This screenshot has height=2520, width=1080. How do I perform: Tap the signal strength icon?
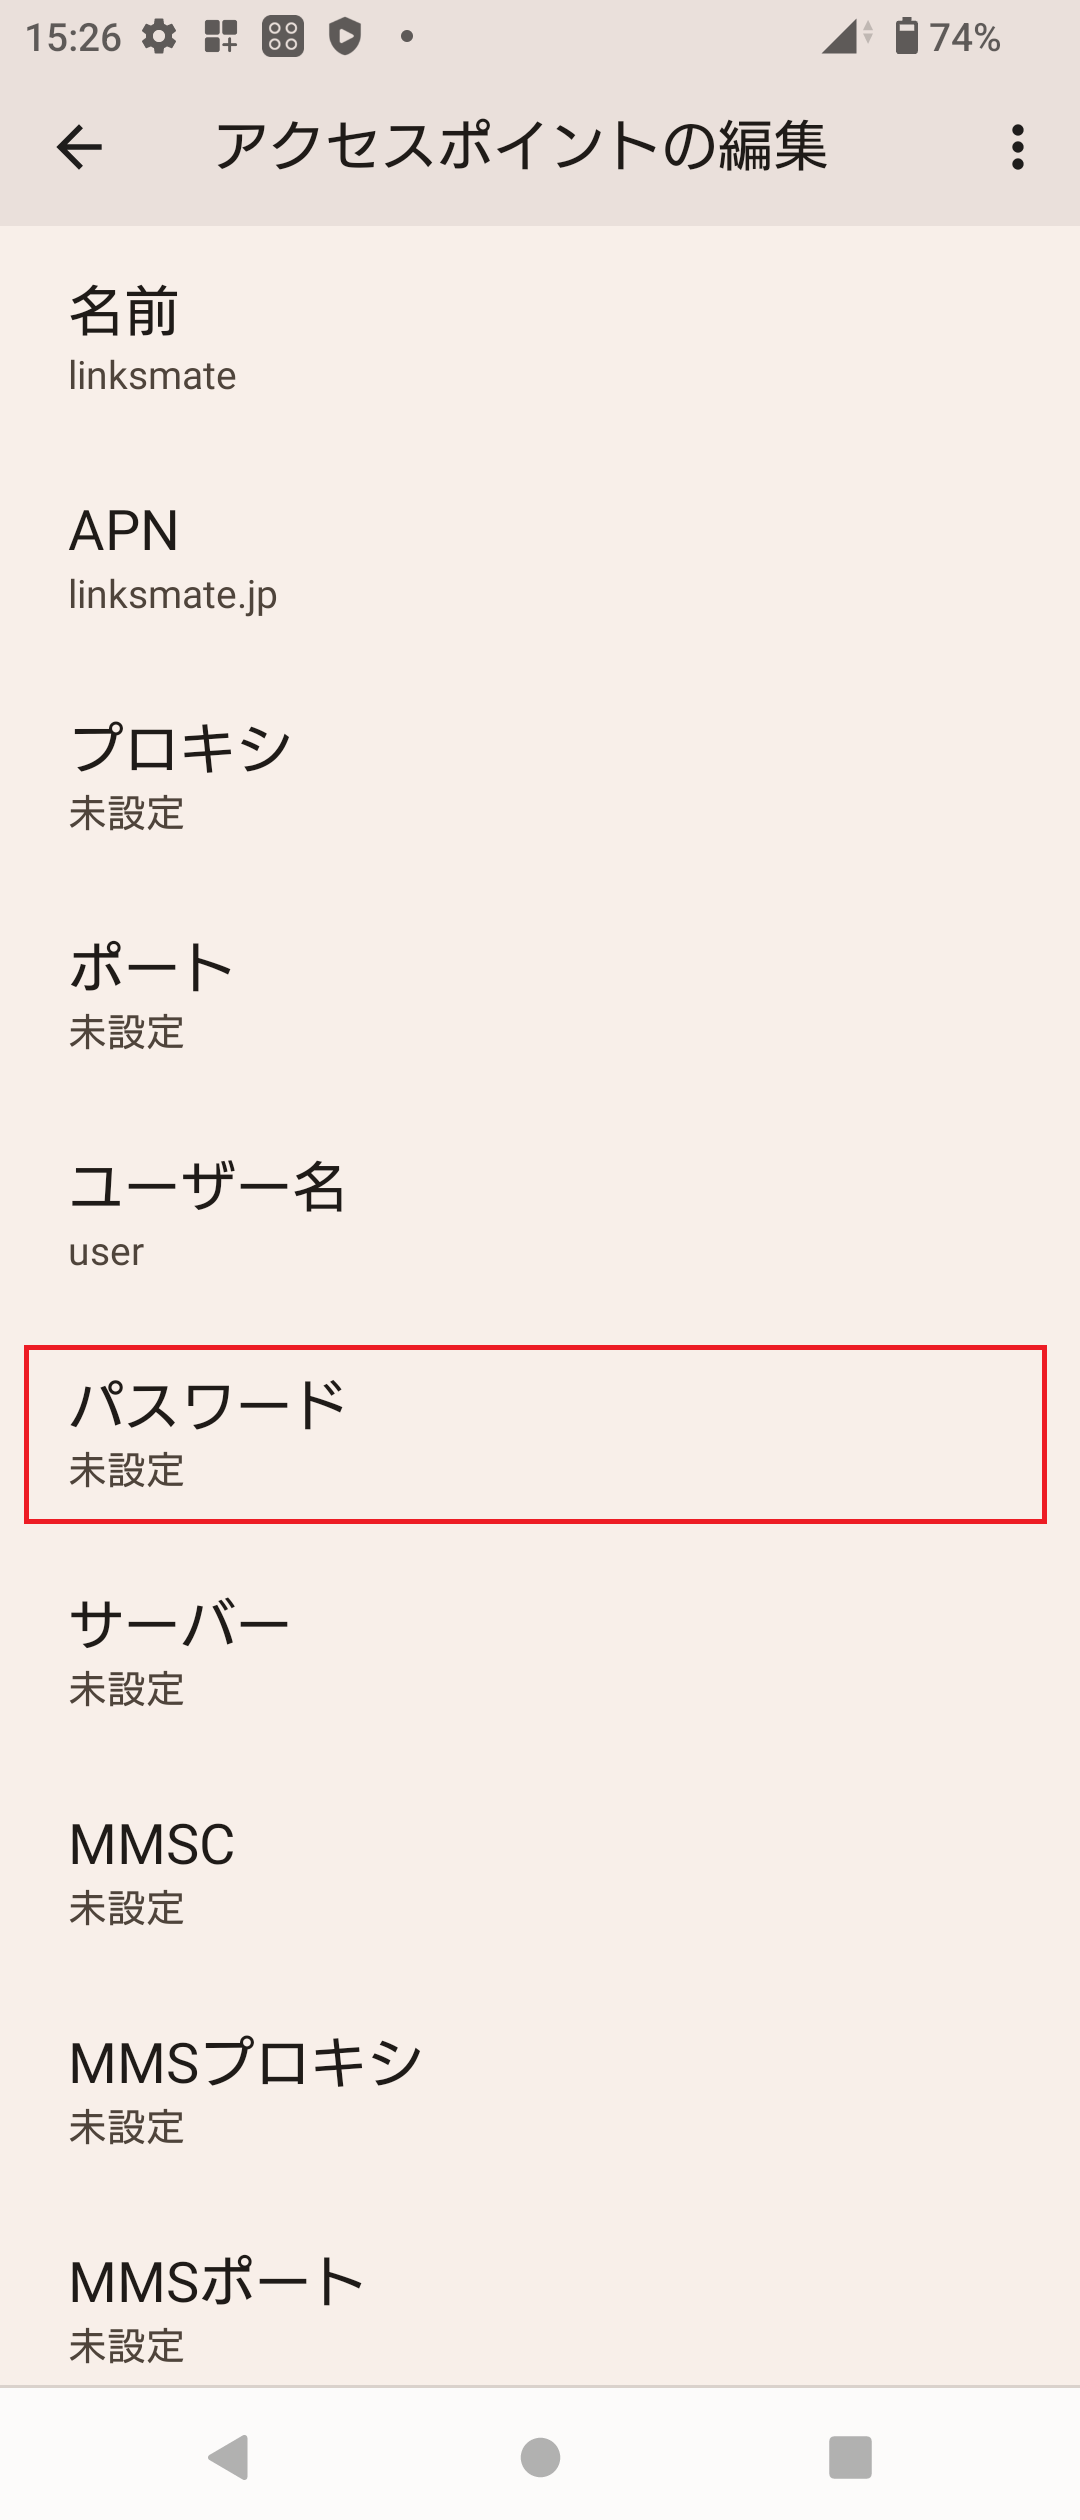click(845, 37)
